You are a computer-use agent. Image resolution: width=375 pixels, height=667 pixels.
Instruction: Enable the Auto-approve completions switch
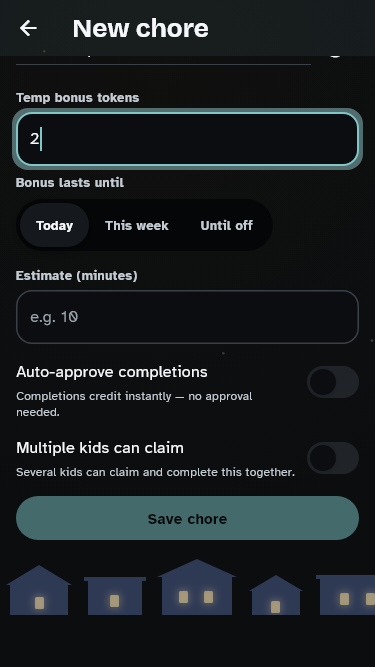coord(333,382)
